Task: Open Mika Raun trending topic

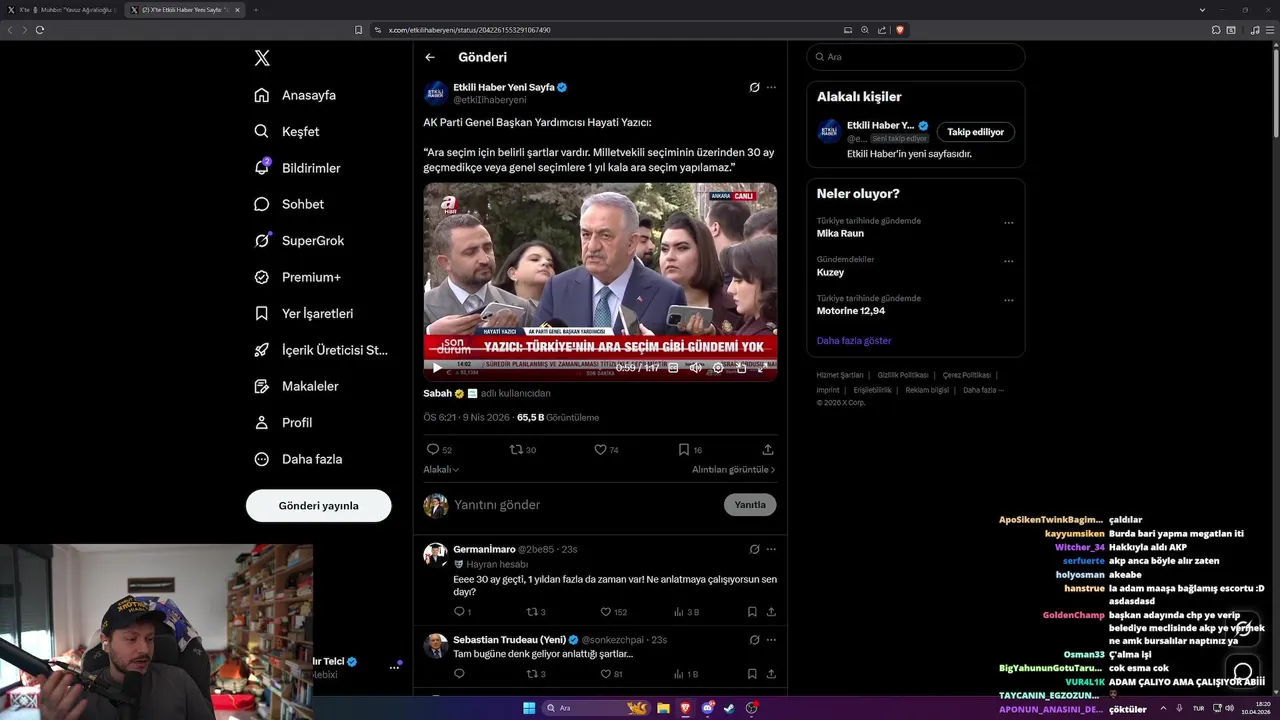Action: tap(840, 233)
